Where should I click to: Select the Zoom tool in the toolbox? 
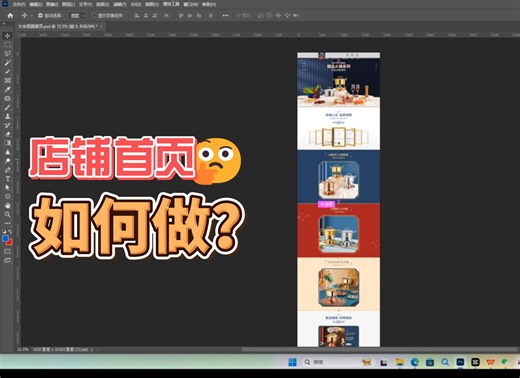[x=7, y=214]
